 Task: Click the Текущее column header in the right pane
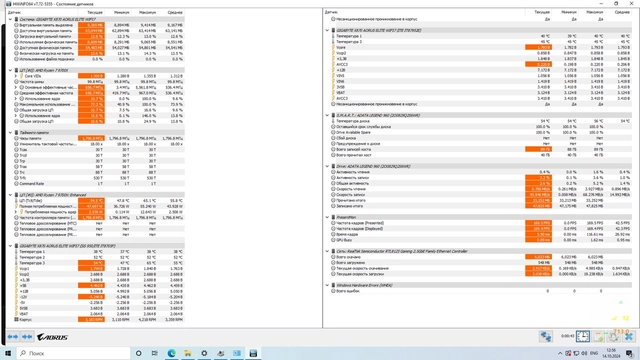(x=542, y=12)
